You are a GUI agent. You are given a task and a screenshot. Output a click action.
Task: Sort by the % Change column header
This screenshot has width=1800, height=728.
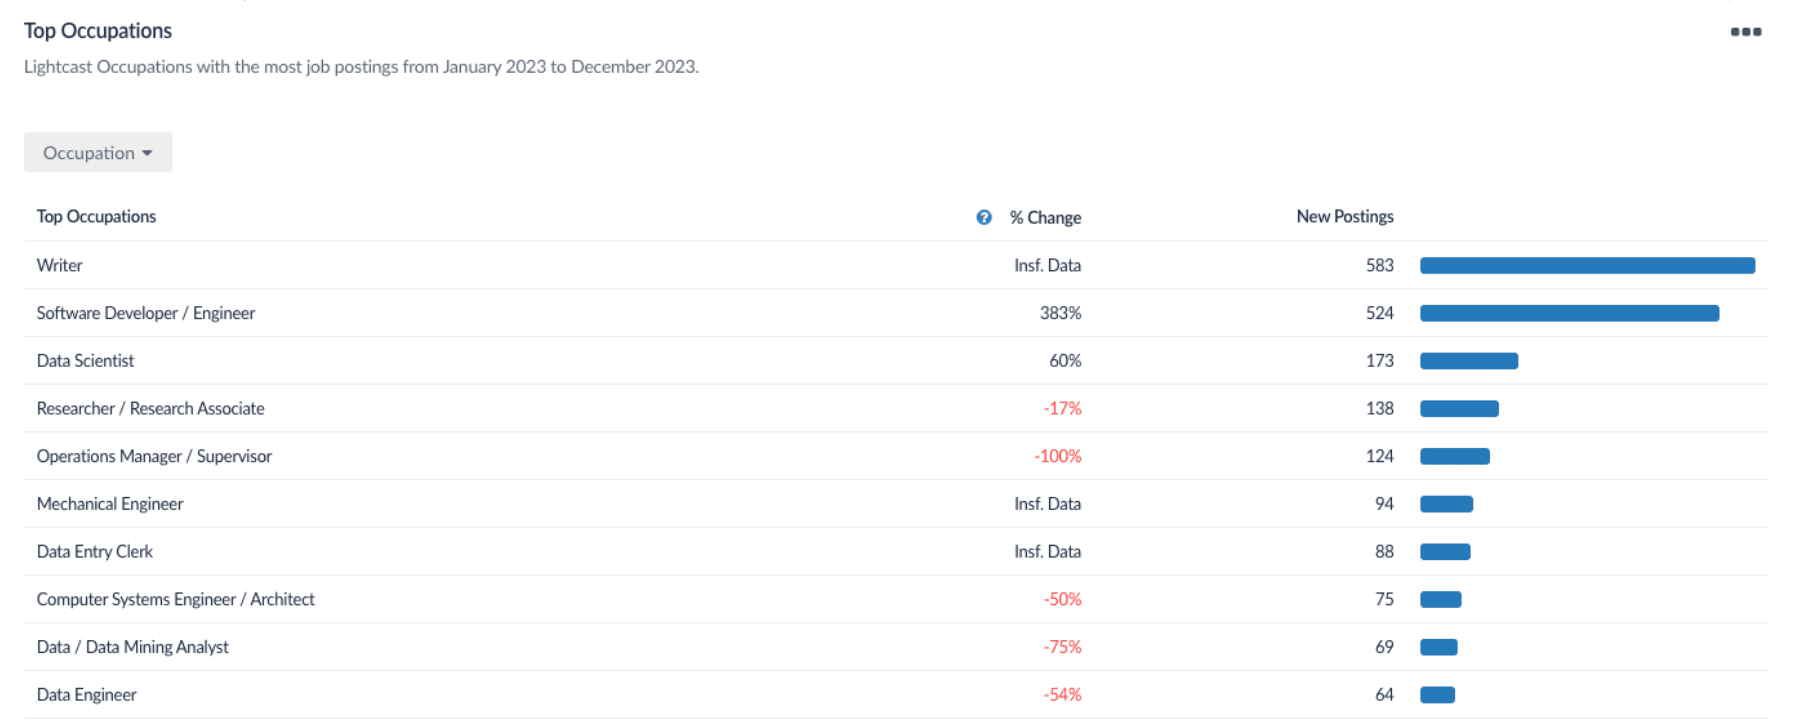pos(1045,217)
